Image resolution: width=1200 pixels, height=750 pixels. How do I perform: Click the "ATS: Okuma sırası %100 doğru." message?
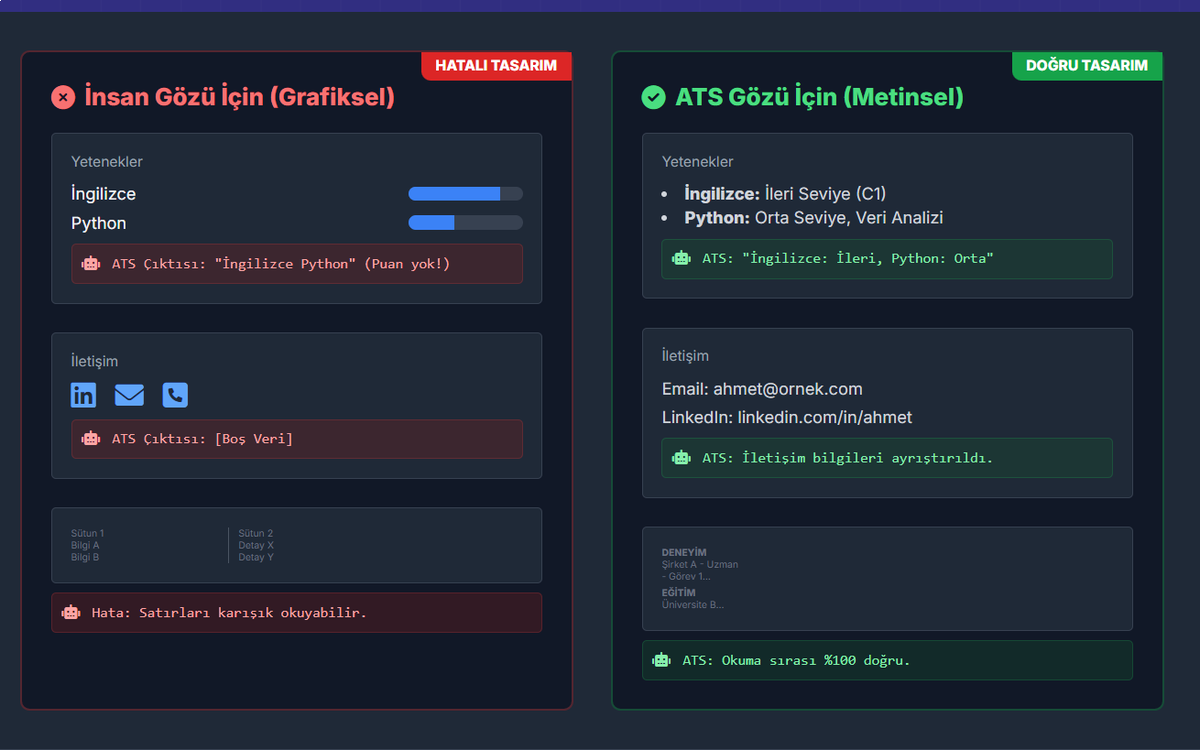[887, 660]
